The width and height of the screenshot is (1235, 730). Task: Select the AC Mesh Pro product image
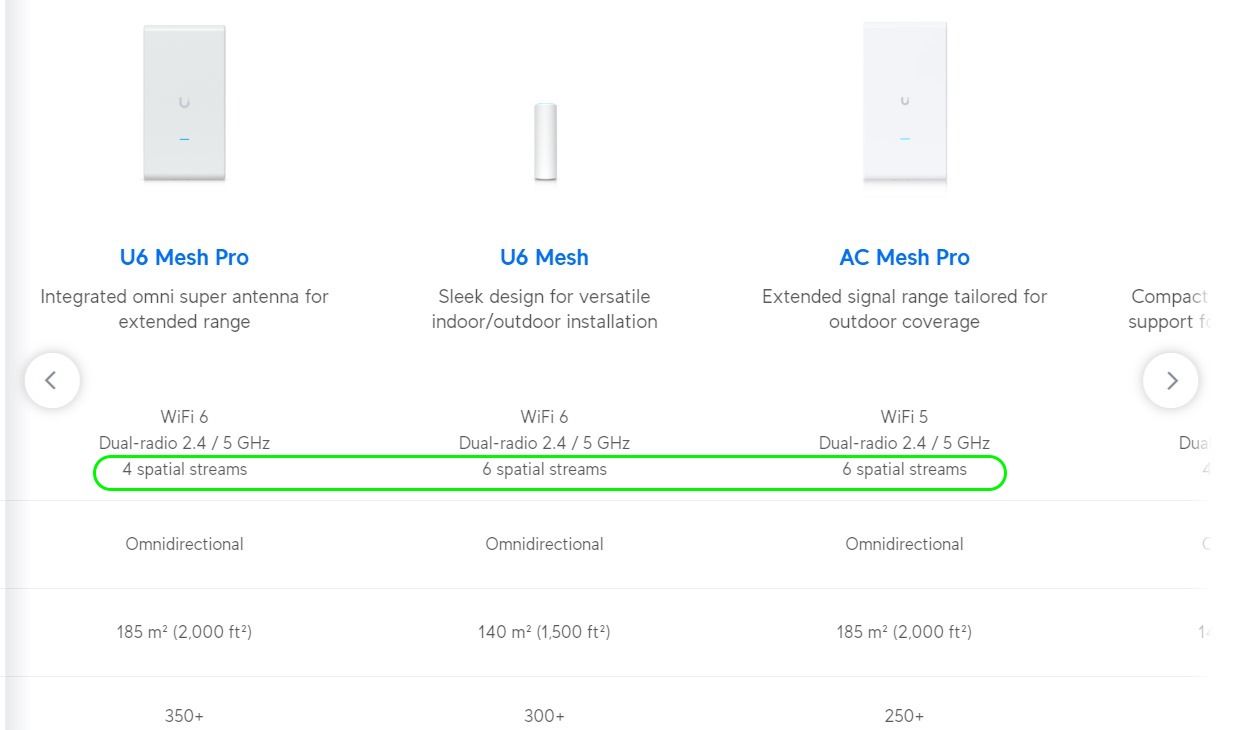pyautogui.click(x=905, y=103)
